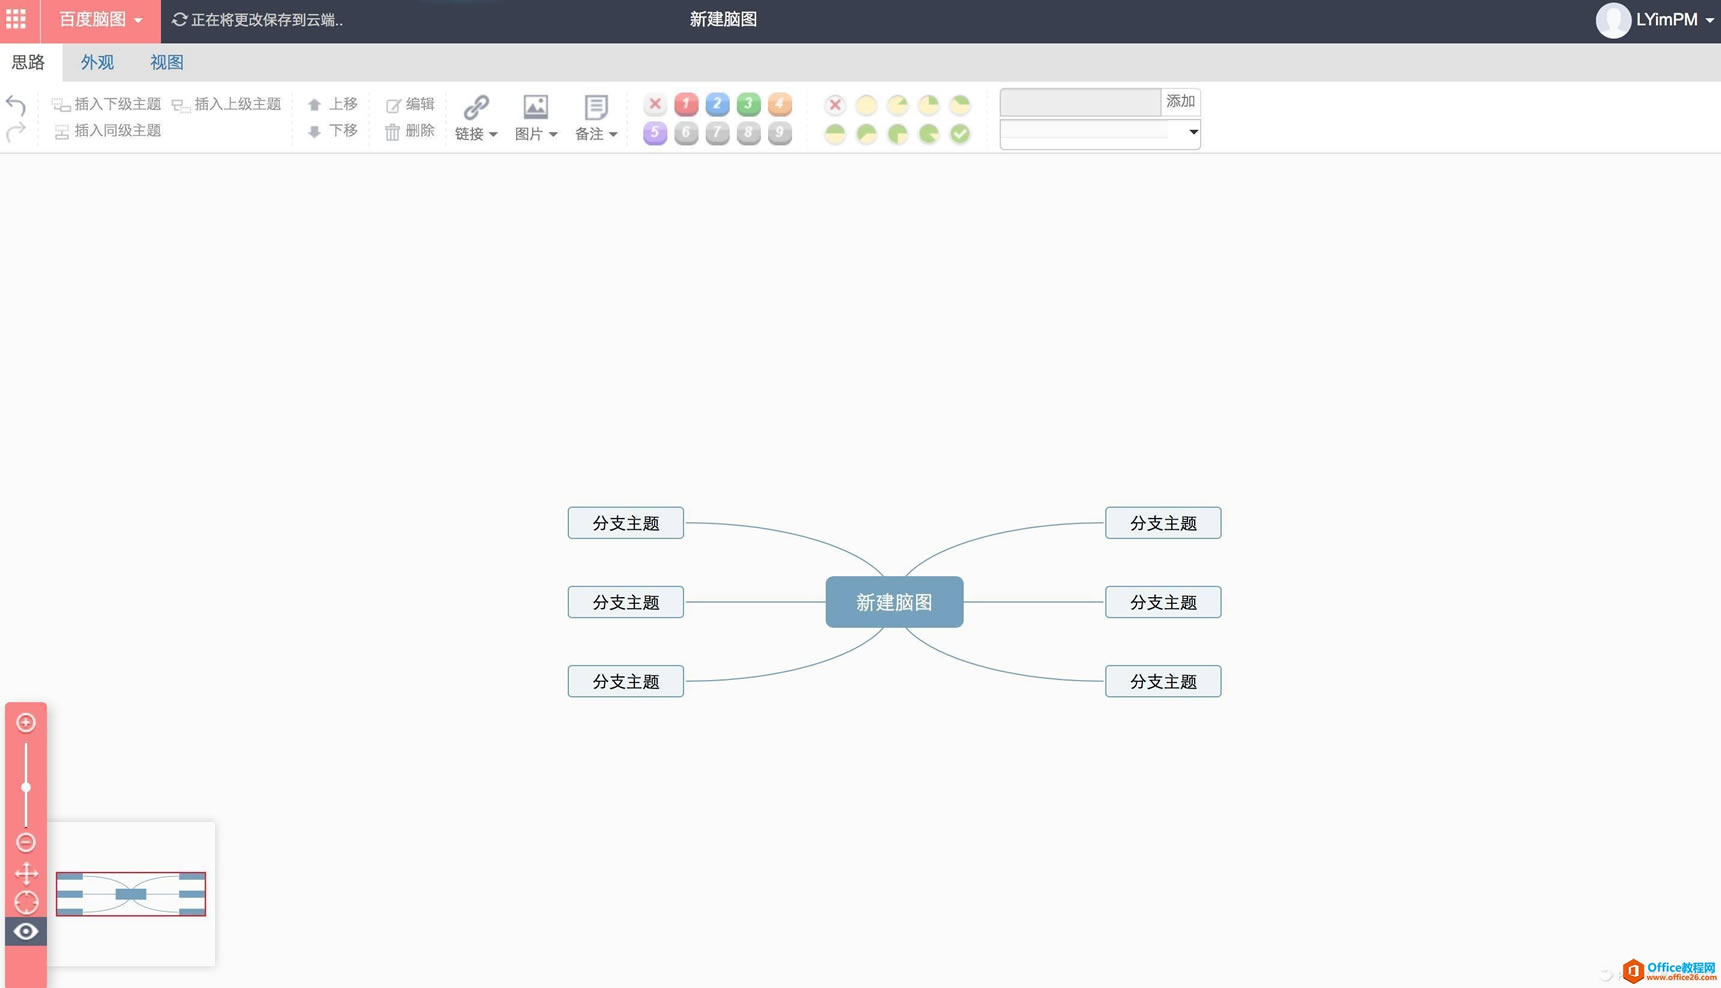Set priority 2 blue badge
The height and width of the screenshot is (988, 1721).
(717, 104)
